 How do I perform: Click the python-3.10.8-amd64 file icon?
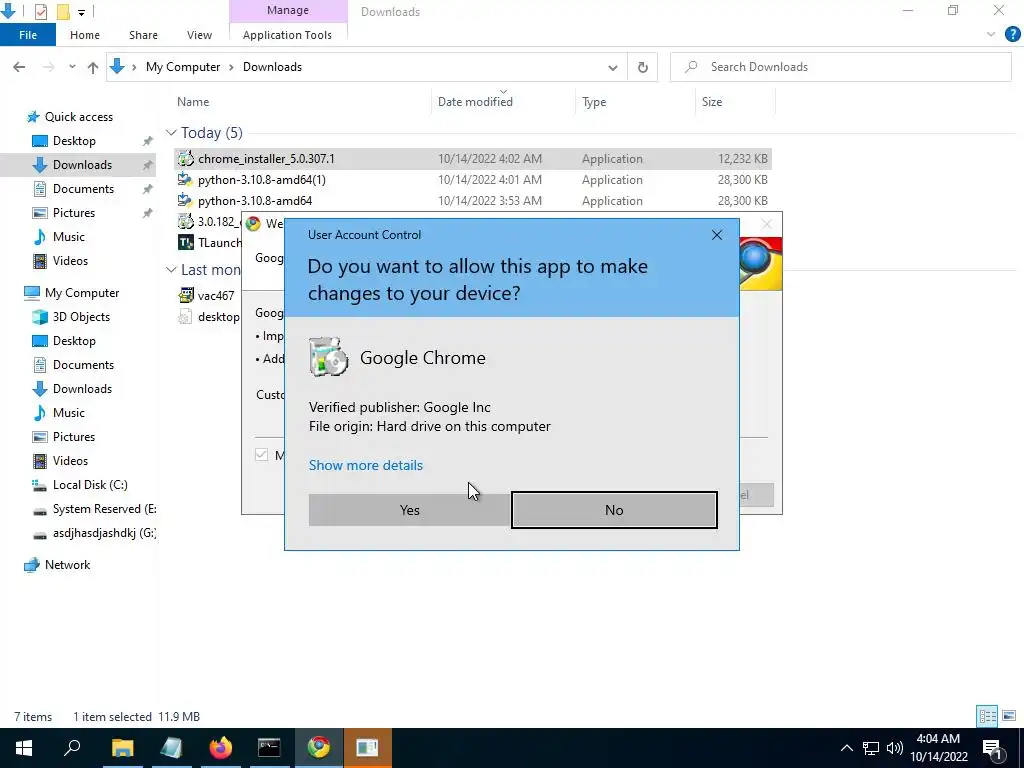(x=185, y=200)
